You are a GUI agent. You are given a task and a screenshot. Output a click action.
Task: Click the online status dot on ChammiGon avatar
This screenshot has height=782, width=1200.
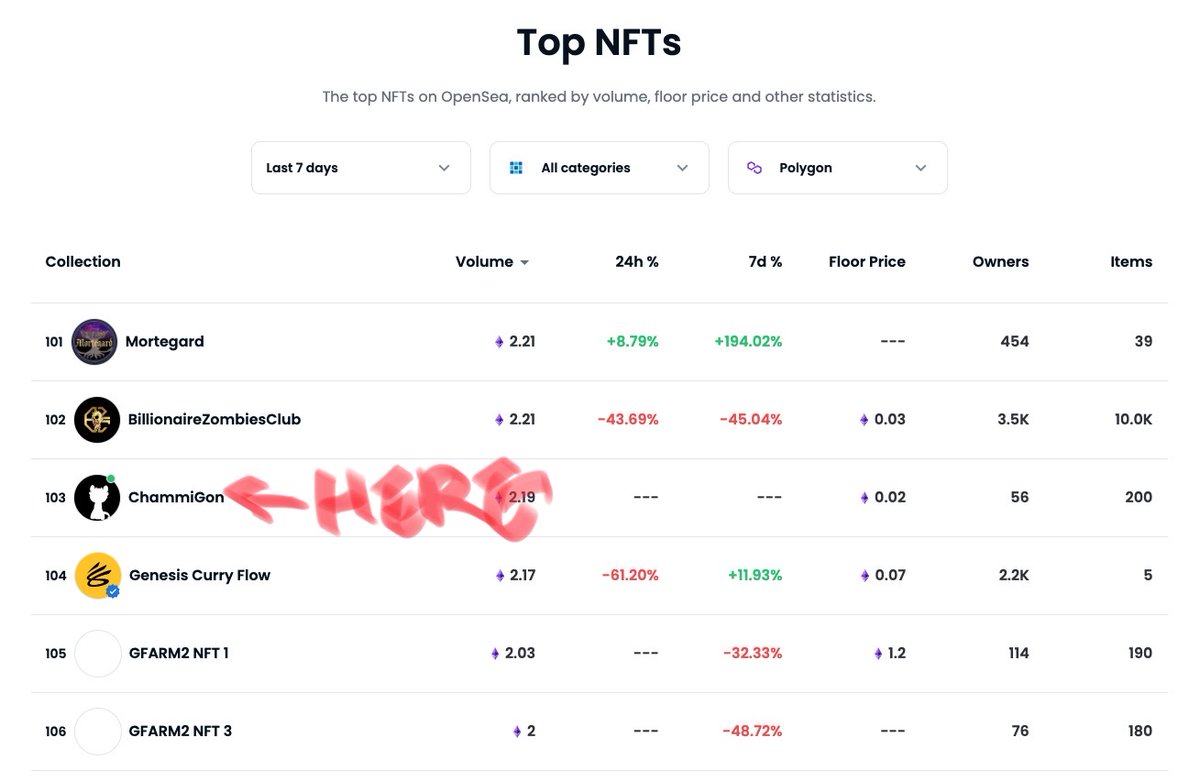click(110, 480)
